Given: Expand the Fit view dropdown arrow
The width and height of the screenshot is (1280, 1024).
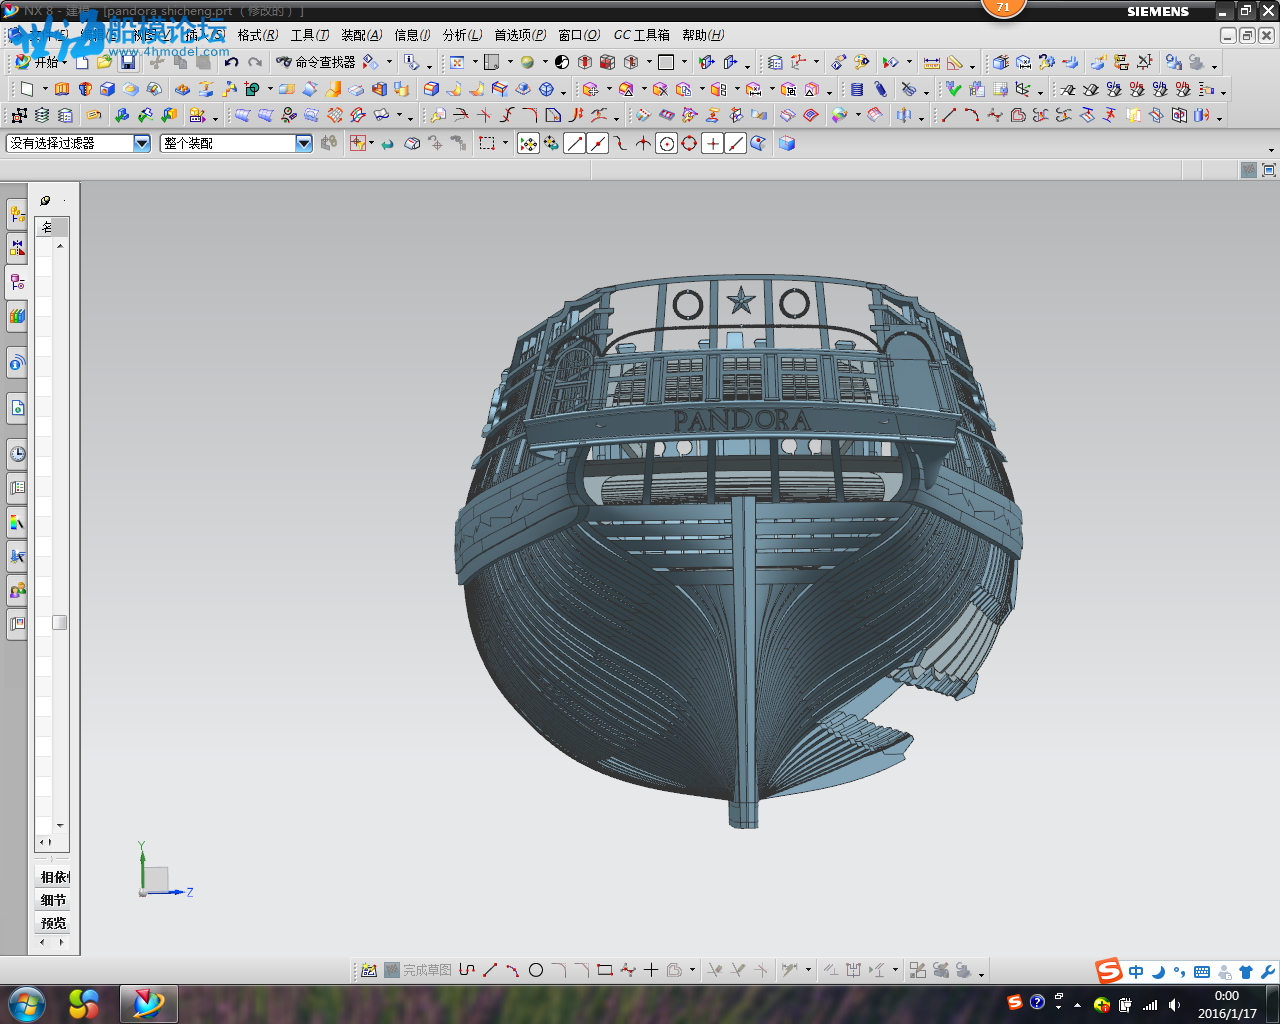Looking at the screenshot, I should point(475,62).
